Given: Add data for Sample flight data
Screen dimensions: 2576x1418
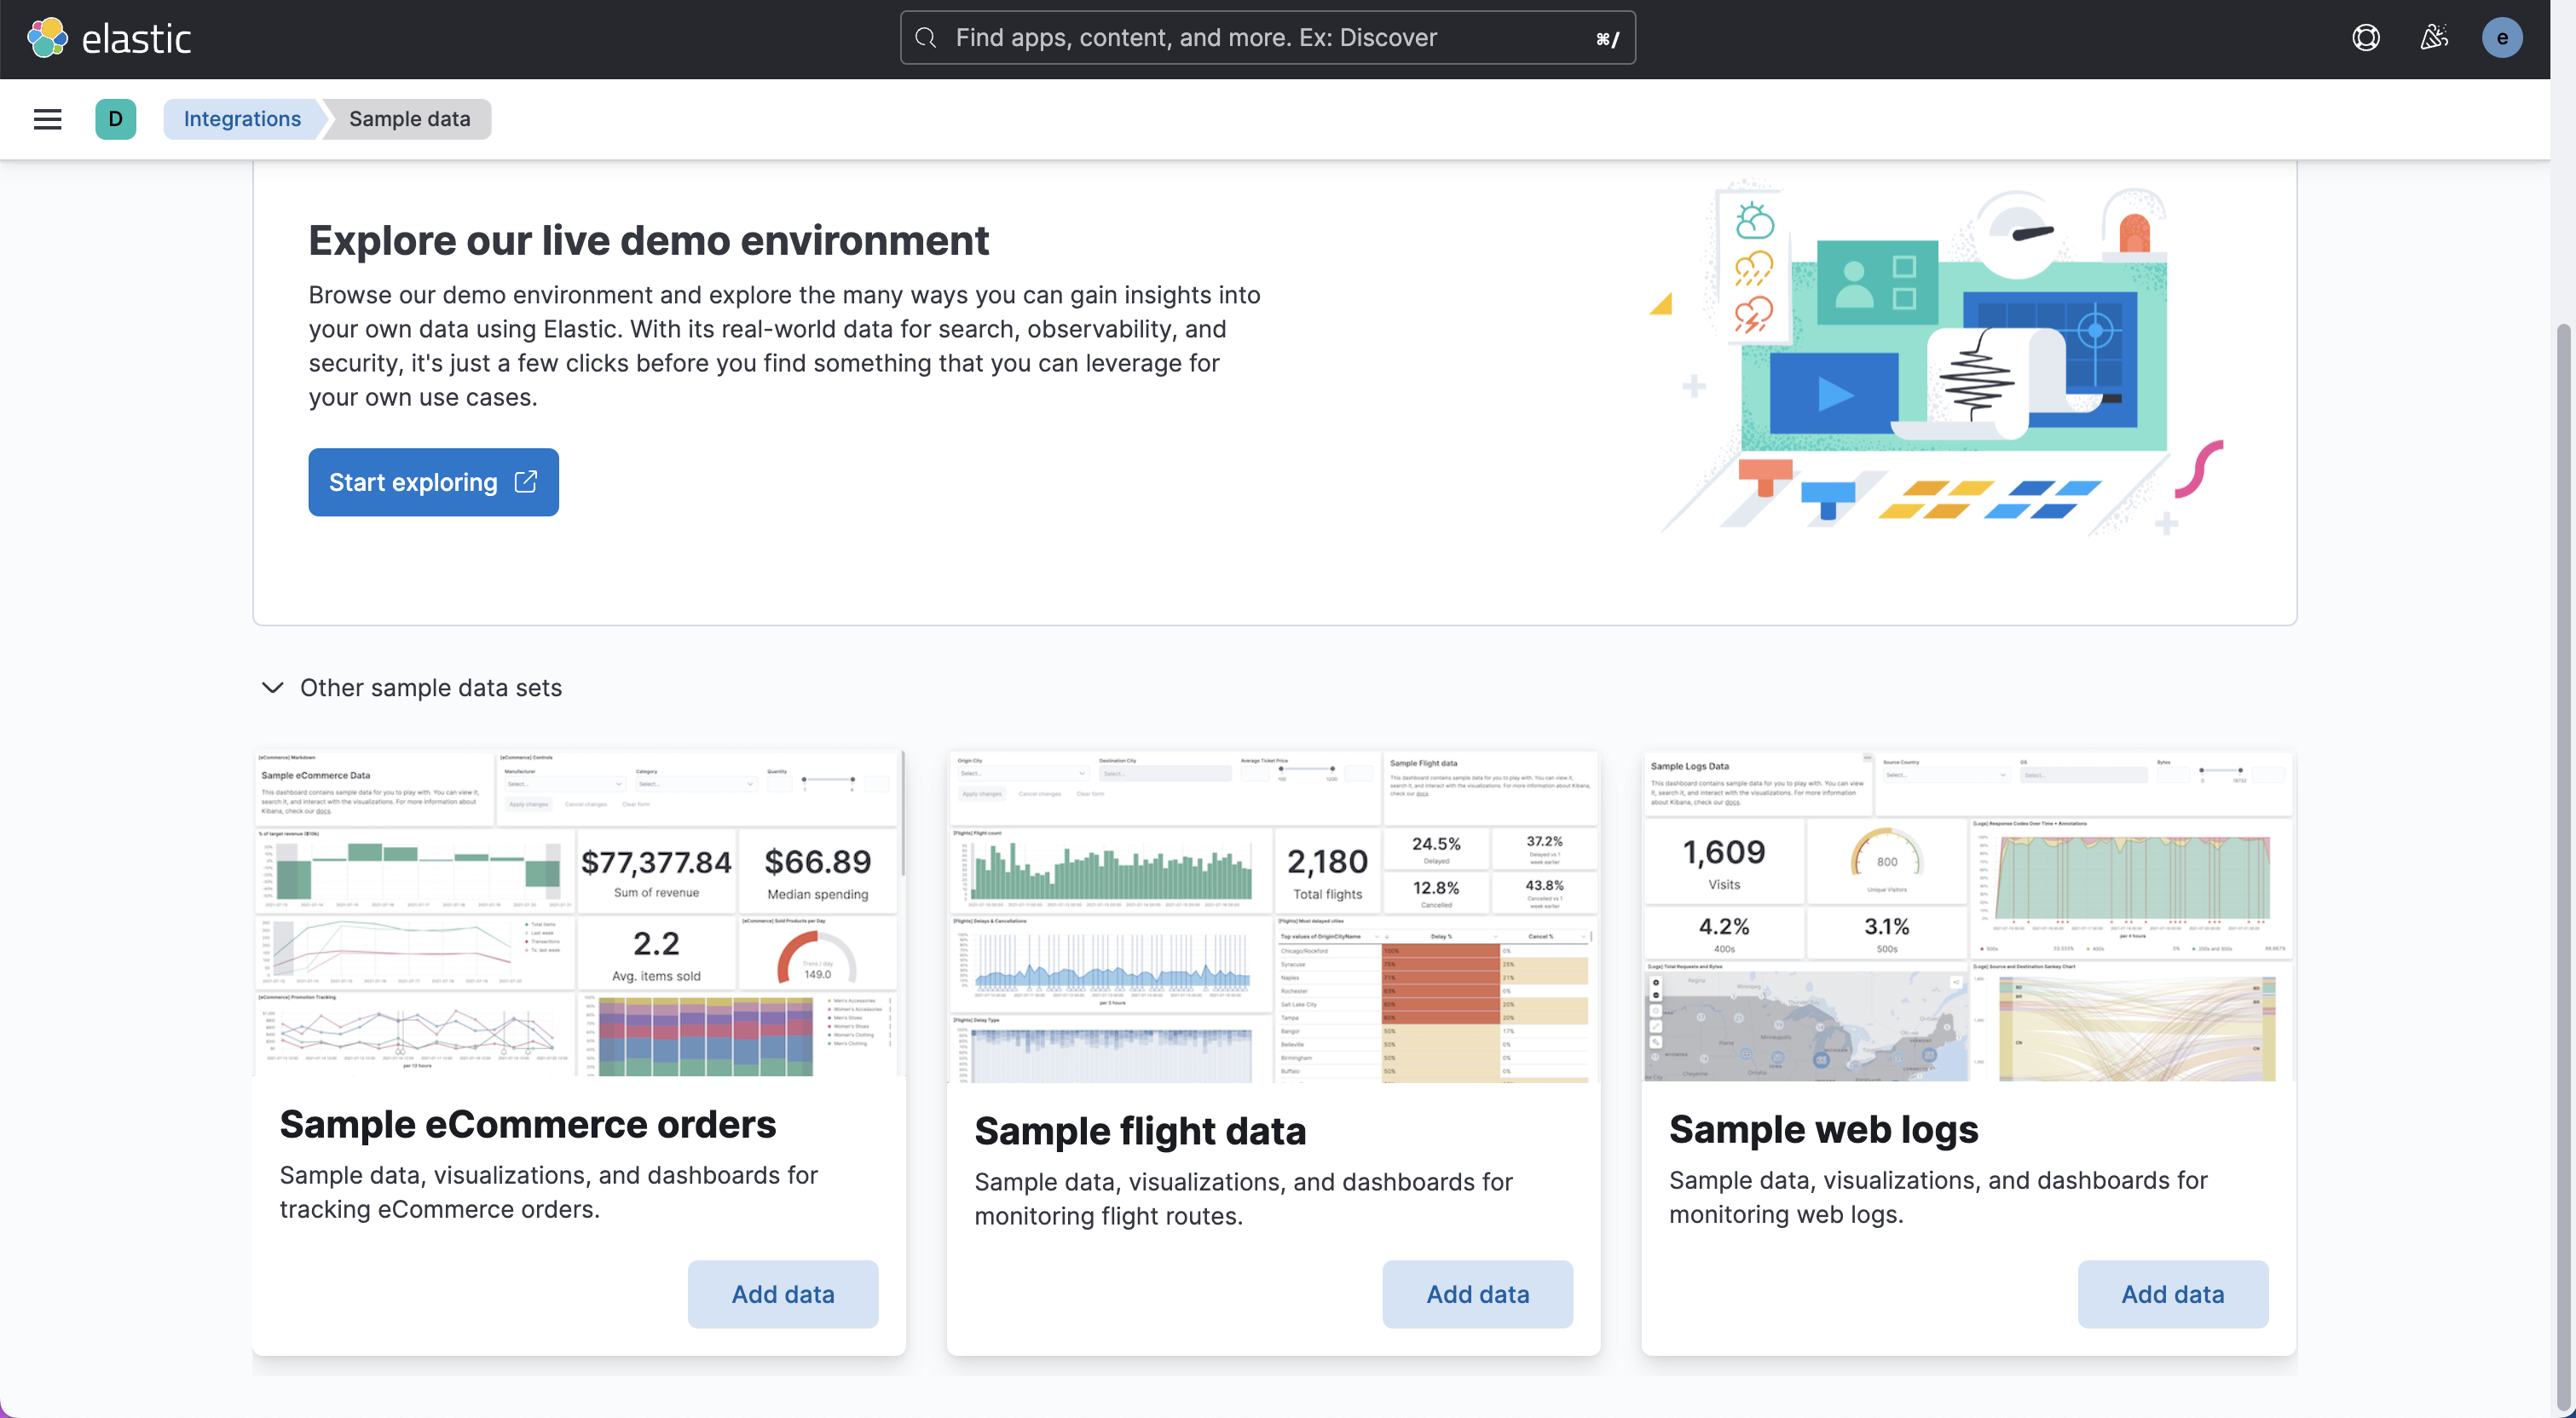Looking at the screenshot, I should [1477, 1294].
